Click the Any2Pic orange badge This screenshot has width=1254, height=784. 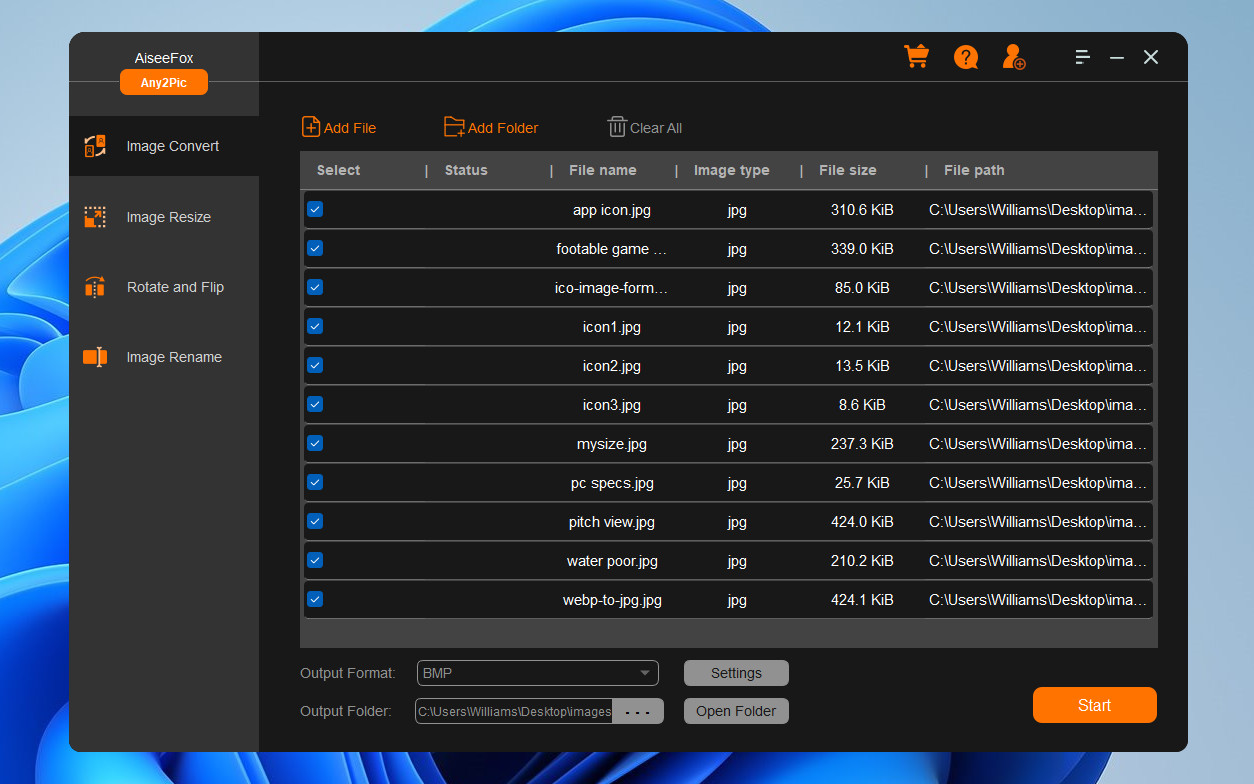point(164,82)
